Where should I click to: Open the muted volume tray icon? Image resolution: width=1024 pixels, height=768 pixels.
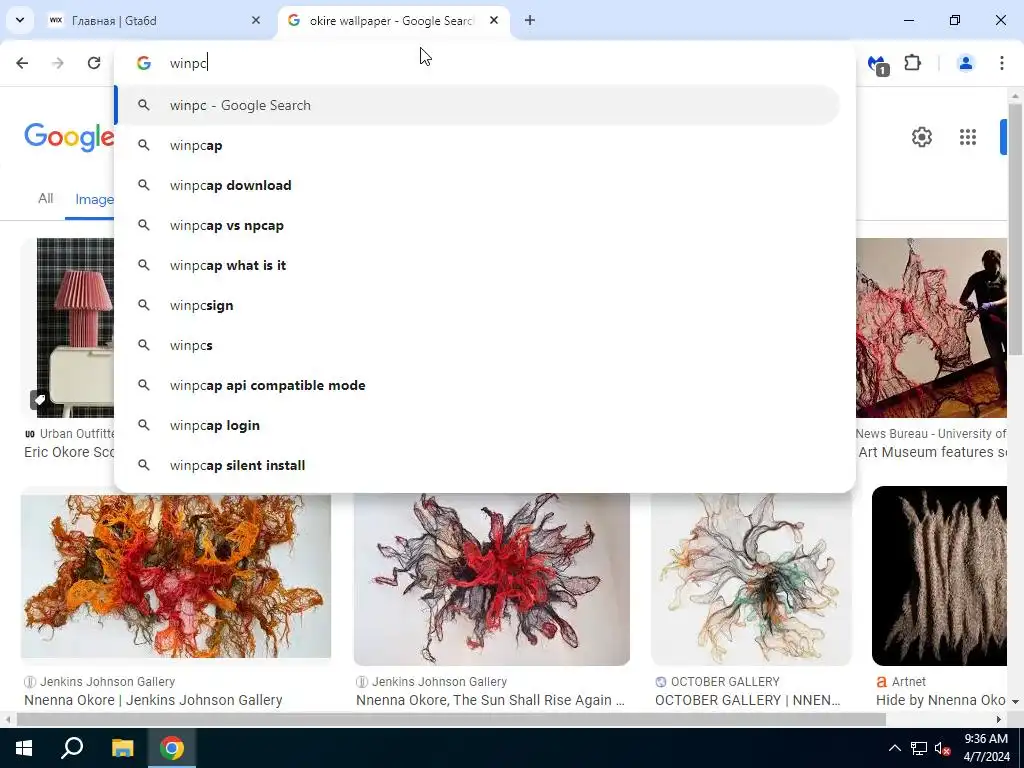(x=942, y=748)
